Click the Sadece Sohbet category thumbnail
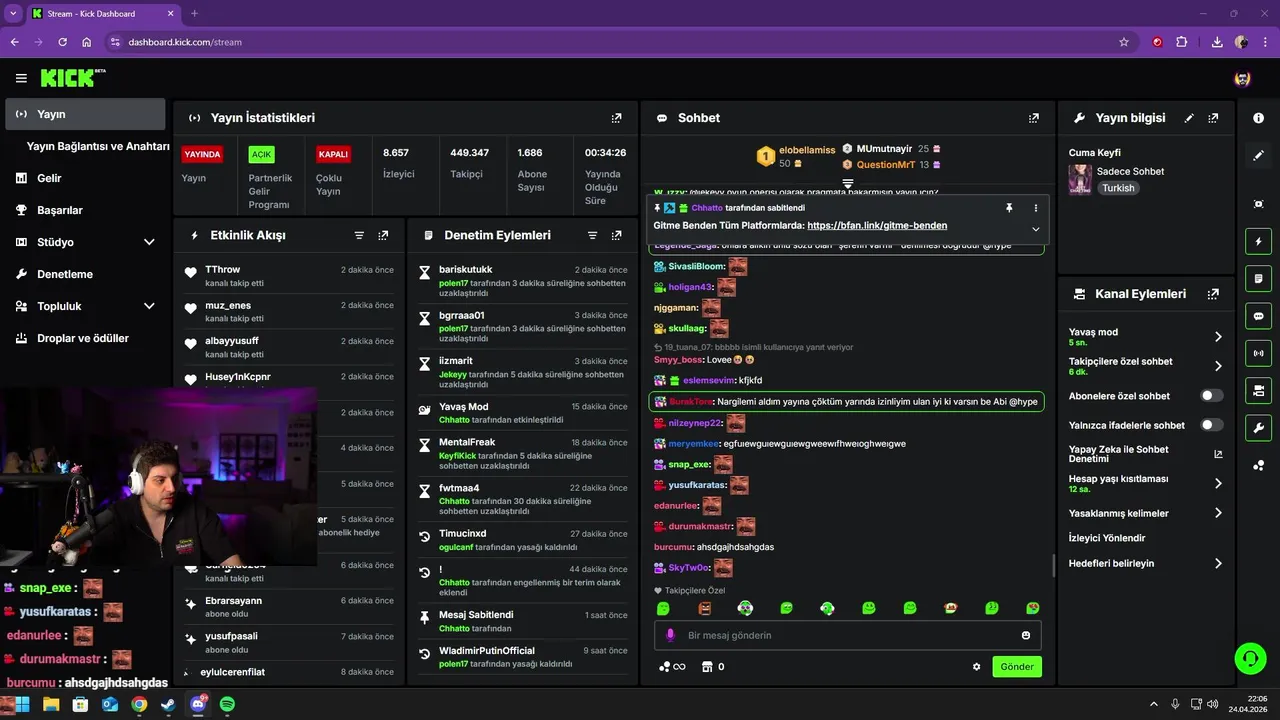 1080,179
